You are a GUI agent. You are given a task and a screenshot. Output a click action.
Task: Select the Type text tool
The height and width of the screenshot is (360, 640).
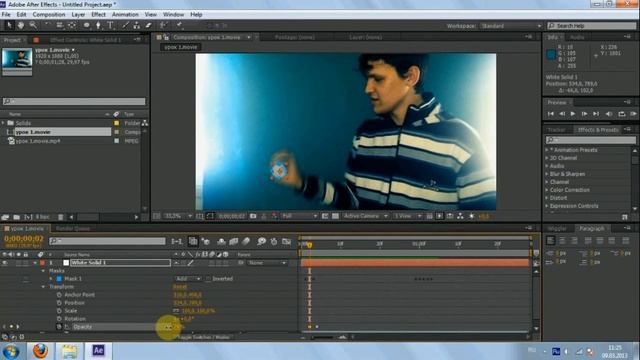[110, 25]
